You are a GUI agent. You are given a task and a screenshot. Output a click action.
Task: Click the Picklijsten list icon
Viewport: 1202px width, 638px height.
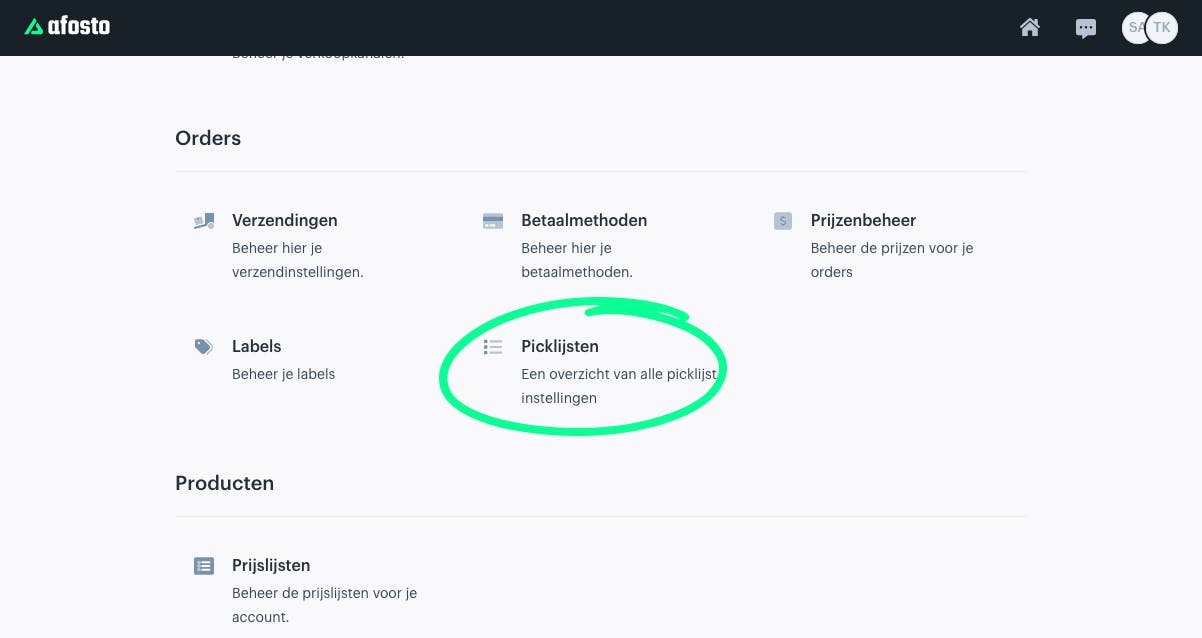(x=493, y=347)
